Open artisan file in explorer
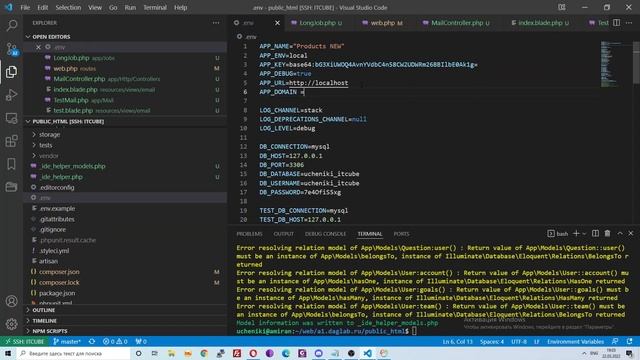640x360 pixels. pos(48,261)
